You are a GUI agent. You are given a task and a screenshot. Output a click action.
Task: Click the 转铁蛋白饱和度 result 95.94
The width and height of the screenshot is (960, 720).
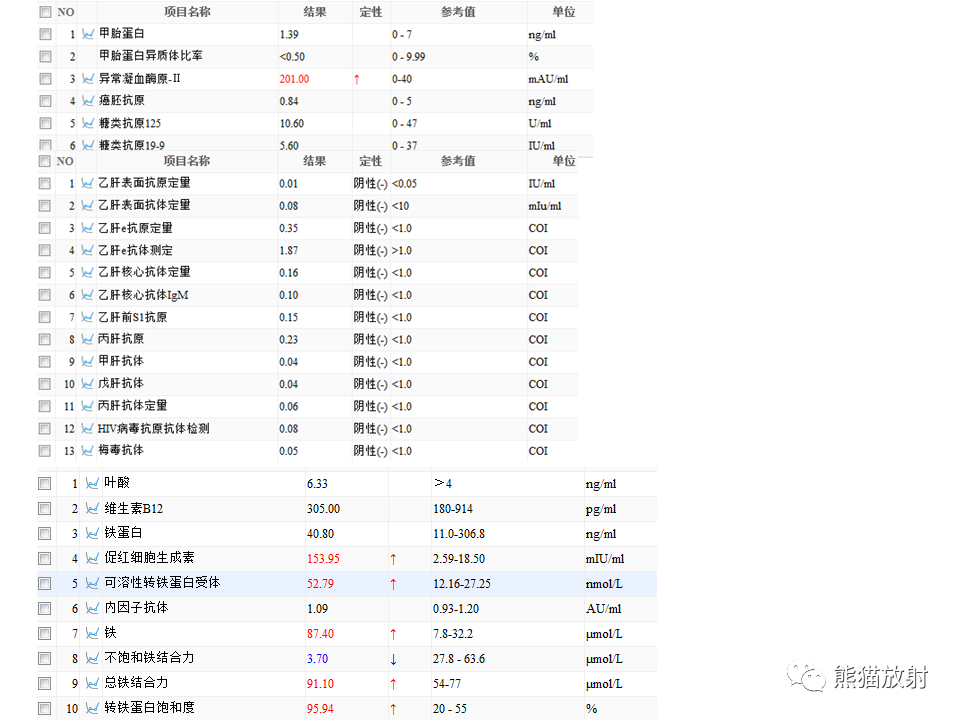[x=320, y=708]
